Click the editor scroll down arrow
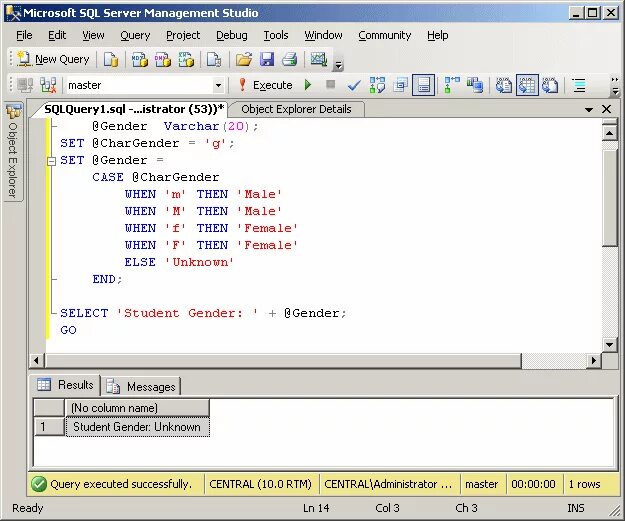Screen dimensions: 625x521 (609, 344)
